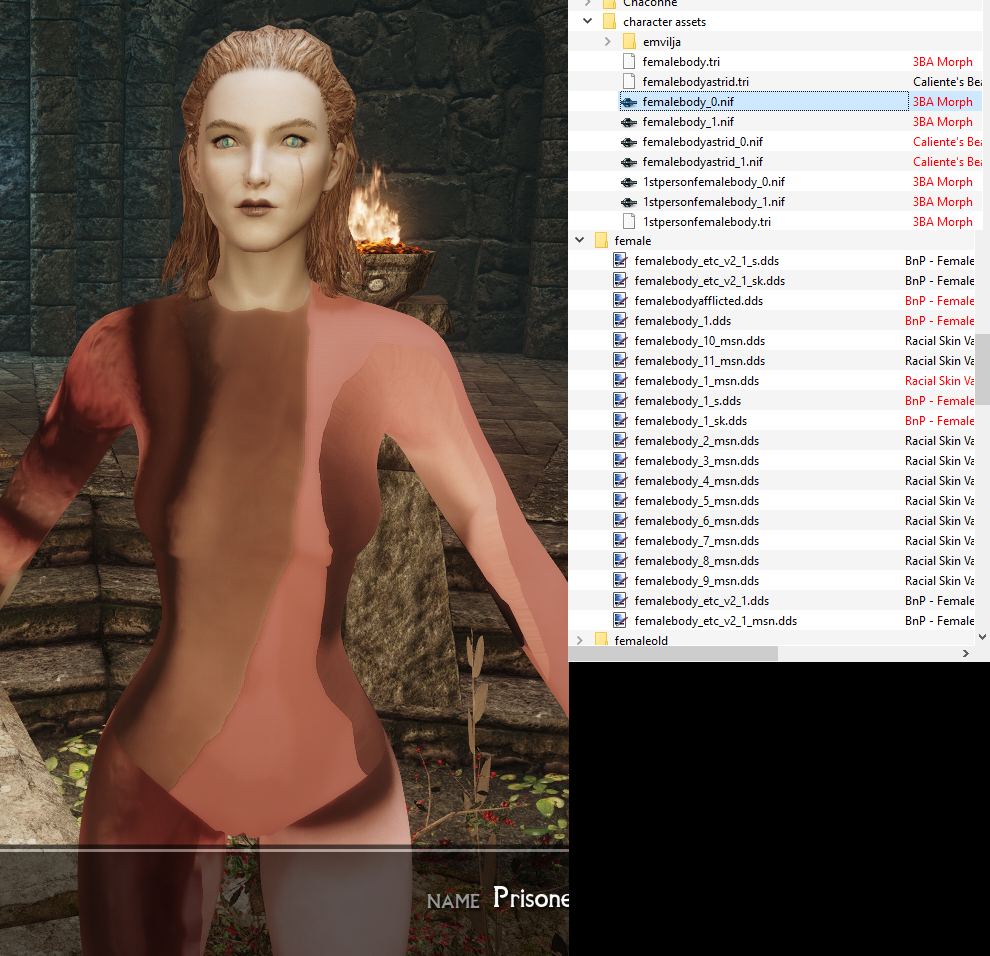The height and width of the screenshot is (956, 990).
Task: Select the femalebody_etc_v2_1.dds file name
Action: [x=701, y=600]
